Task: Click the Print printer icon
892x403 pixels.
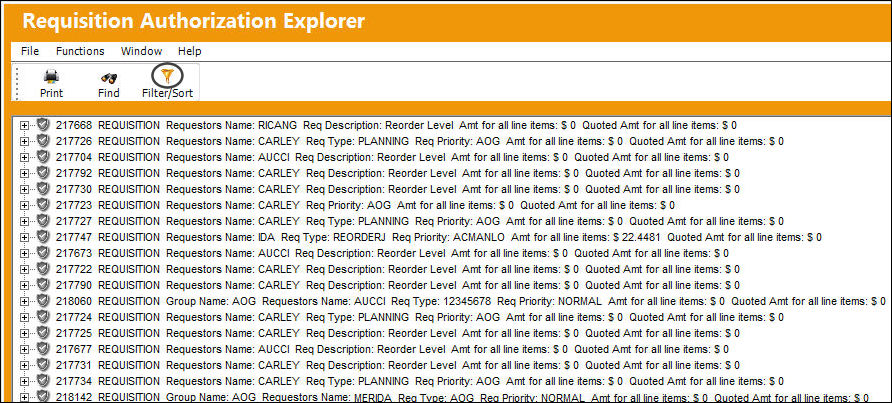Action: (x=52, y=77)
